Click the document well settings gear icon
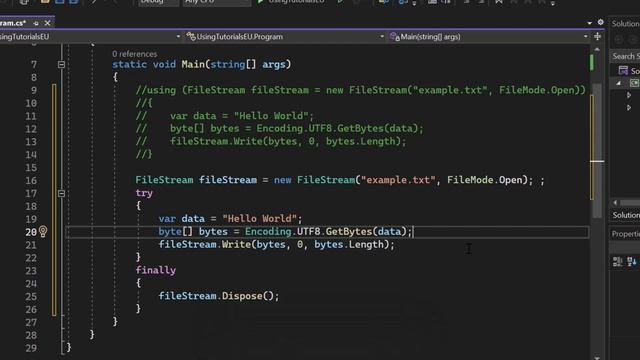 (600, 22)
